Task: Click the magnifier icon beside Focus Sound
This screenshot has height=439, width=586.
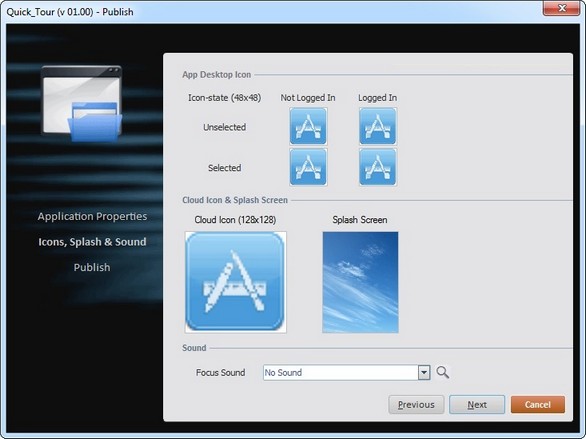Action: point(442,372)
